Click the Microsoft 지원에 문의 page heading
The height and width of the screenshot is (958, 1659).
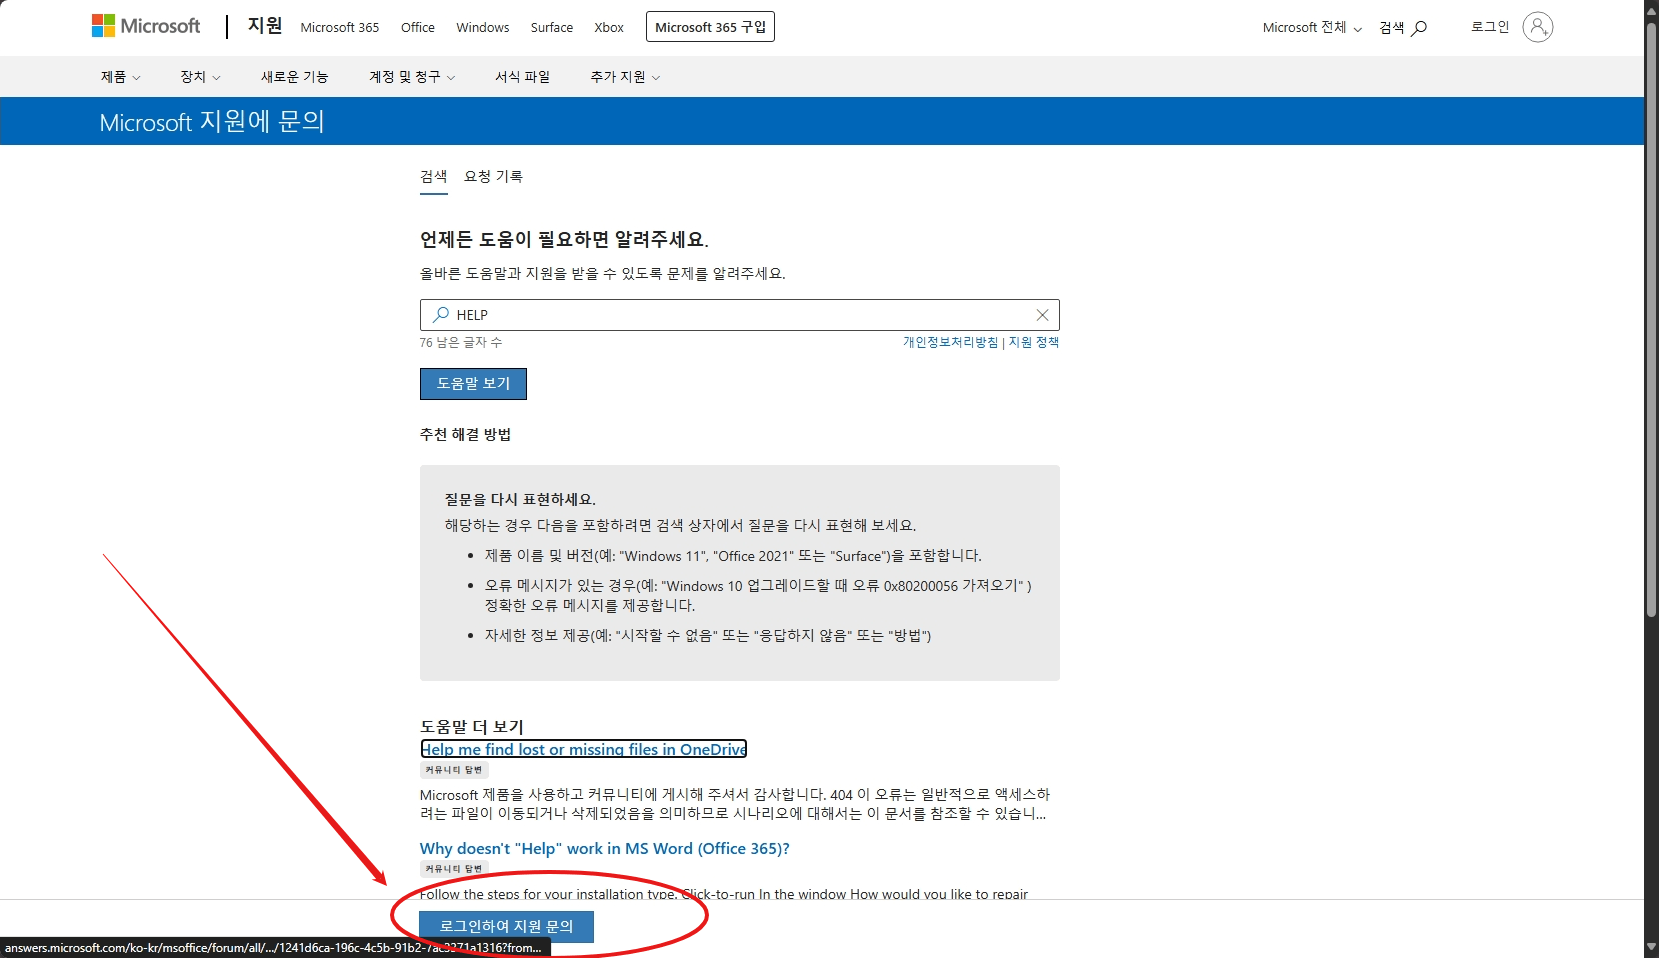tap(212, 122)
